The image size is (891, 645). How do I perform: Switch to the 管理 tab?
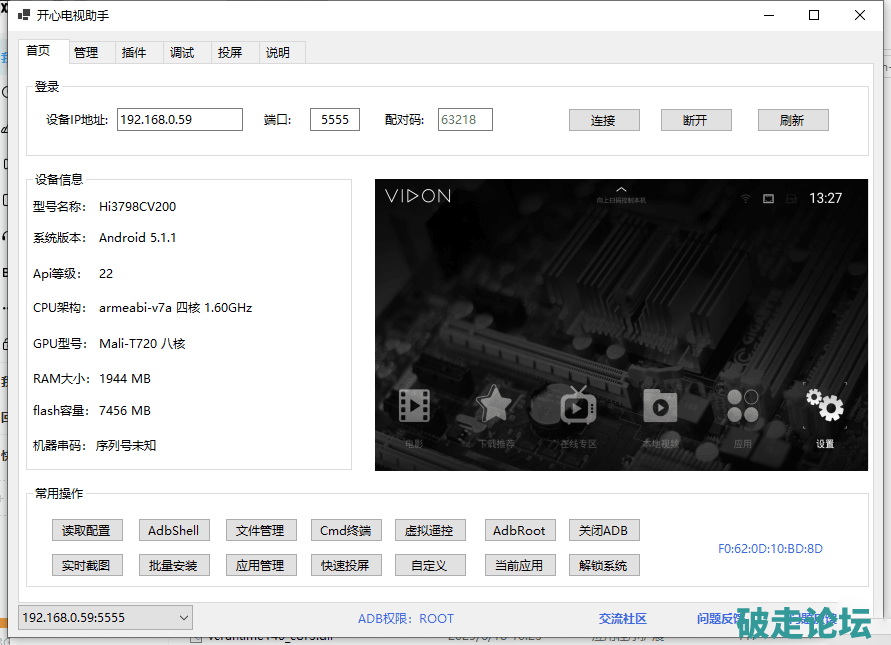tap(86, 53)
